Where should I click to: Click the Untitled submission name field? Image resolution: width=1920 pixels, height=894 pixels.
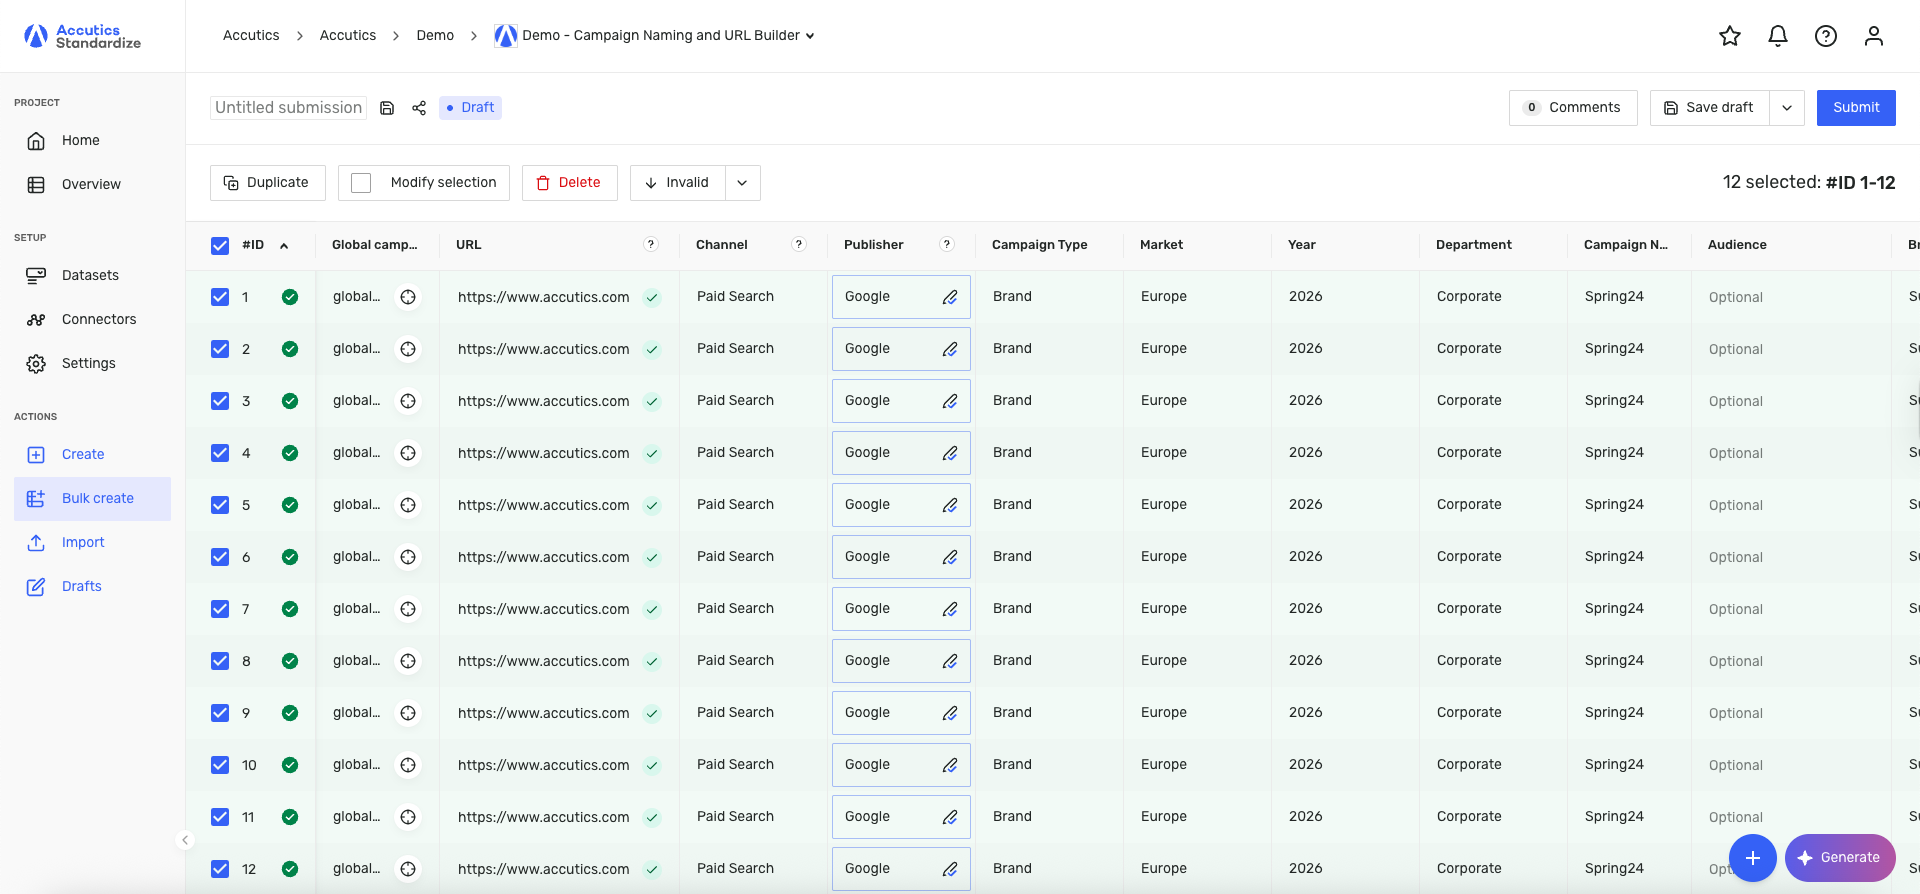pos(288,108)
